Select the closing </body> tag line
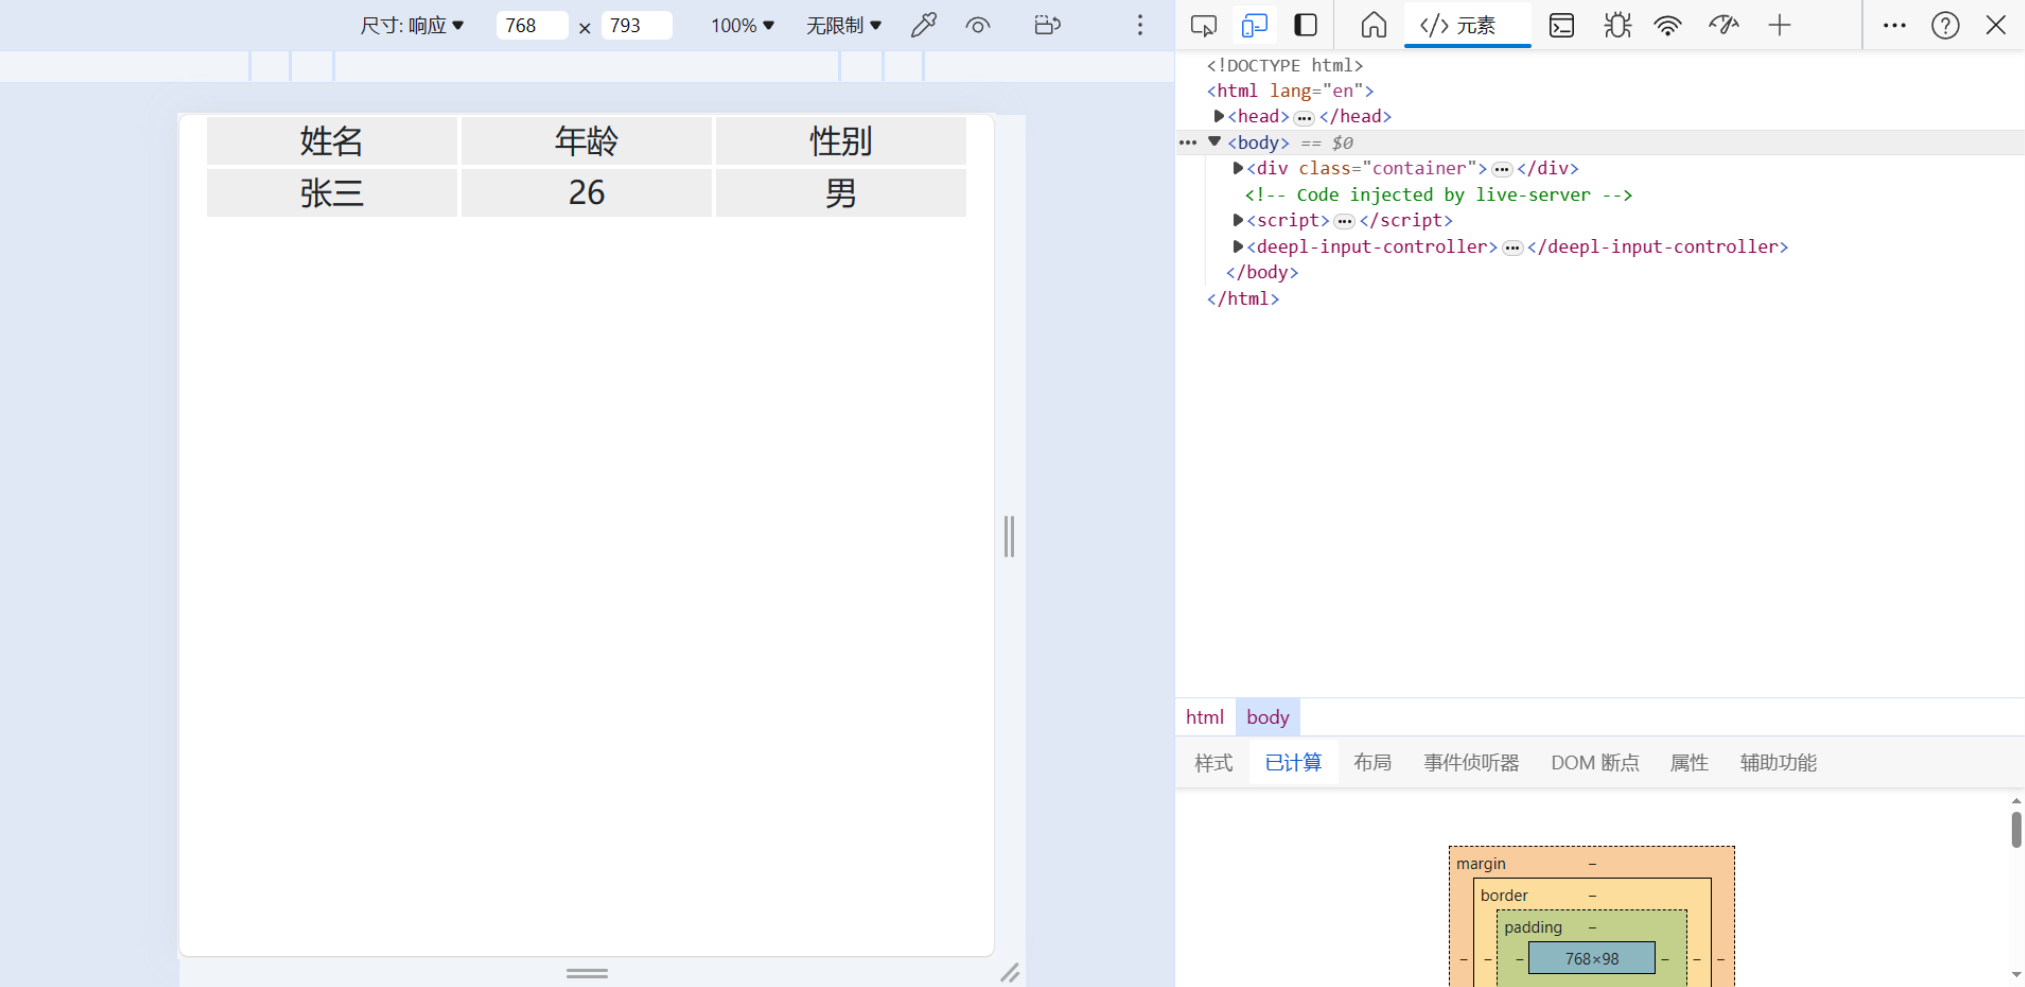The width and height of the screenshot is (2025, 987). click(x=1262, y=272)
